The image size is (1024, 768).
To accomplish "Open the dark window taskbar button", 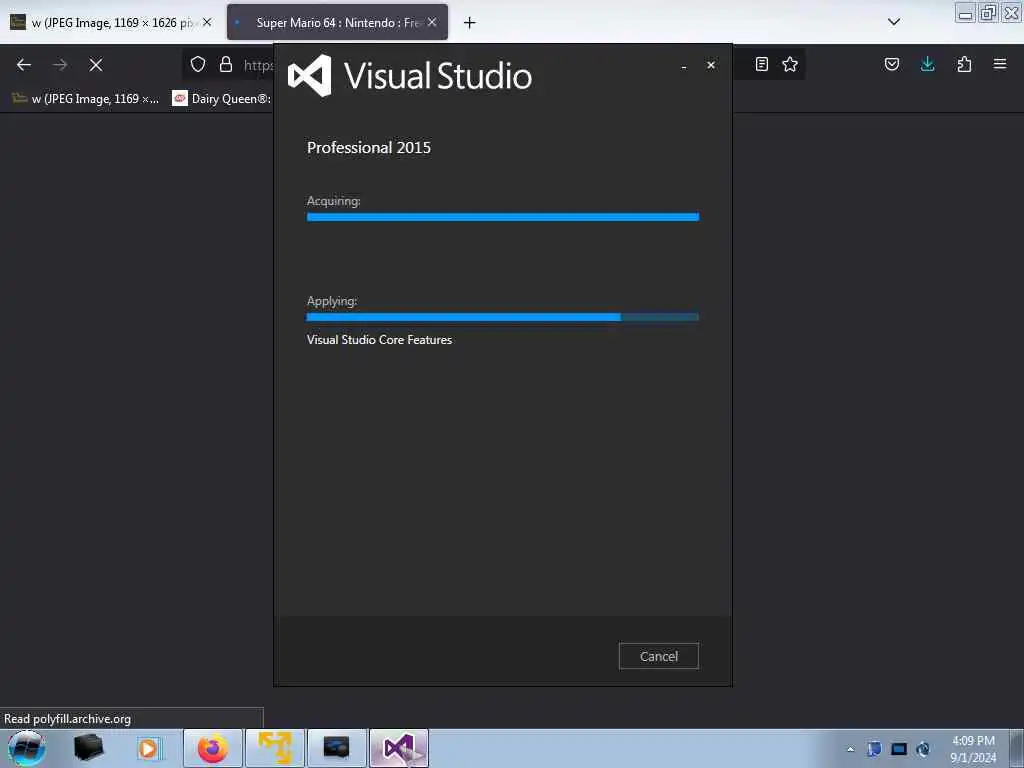I will (337, 748).
